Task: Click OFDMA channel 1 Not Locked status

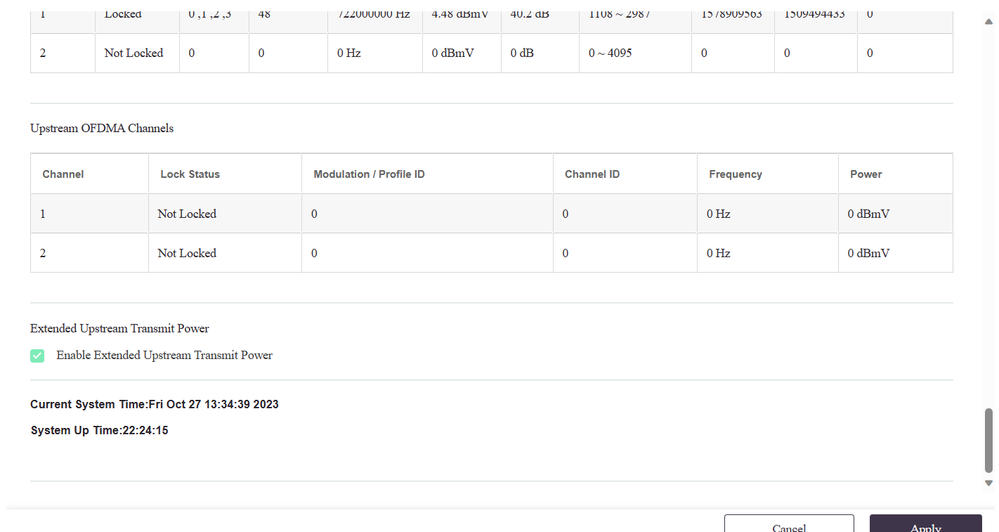Action: click(x=187, y=214)
